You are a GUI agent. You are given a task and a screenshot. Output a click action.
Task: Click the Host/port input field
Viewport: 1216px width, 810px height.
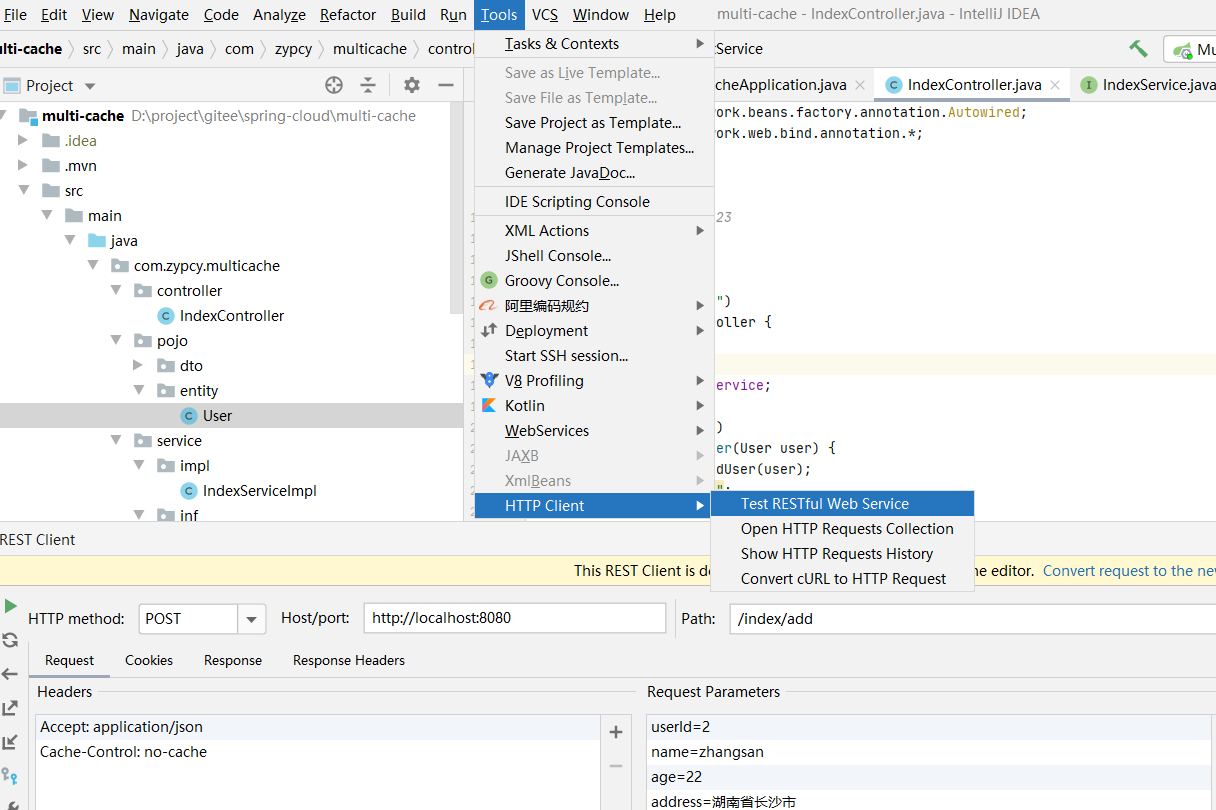point(515,618)
